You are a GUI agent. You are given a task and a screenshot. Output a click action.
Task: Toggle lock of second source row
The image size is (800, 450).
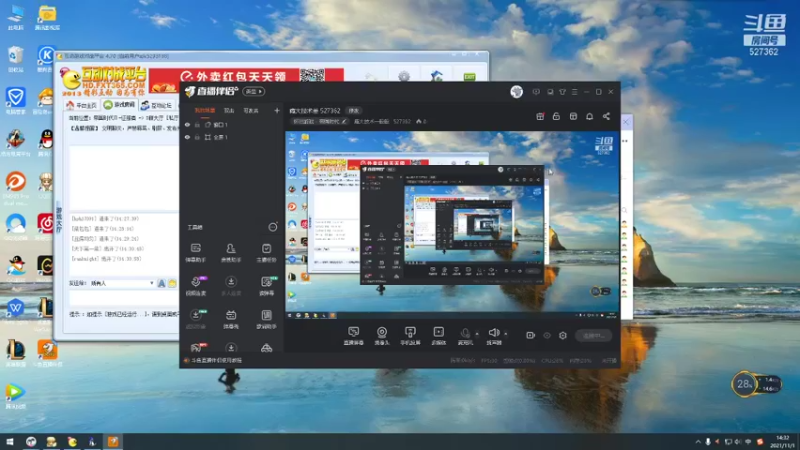coord(197,137)
